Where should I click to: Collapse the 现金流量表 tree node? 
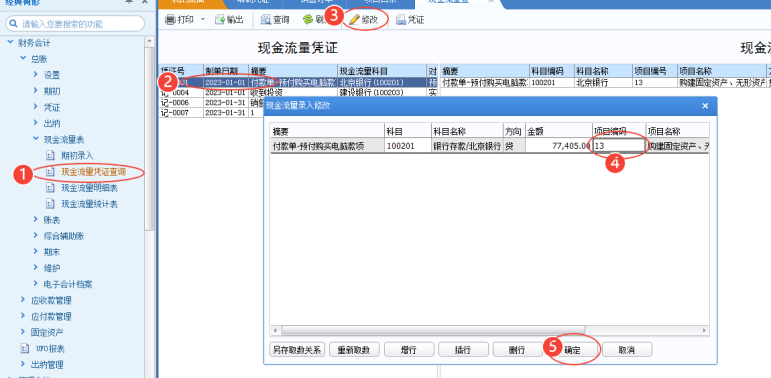pos(36,139)
